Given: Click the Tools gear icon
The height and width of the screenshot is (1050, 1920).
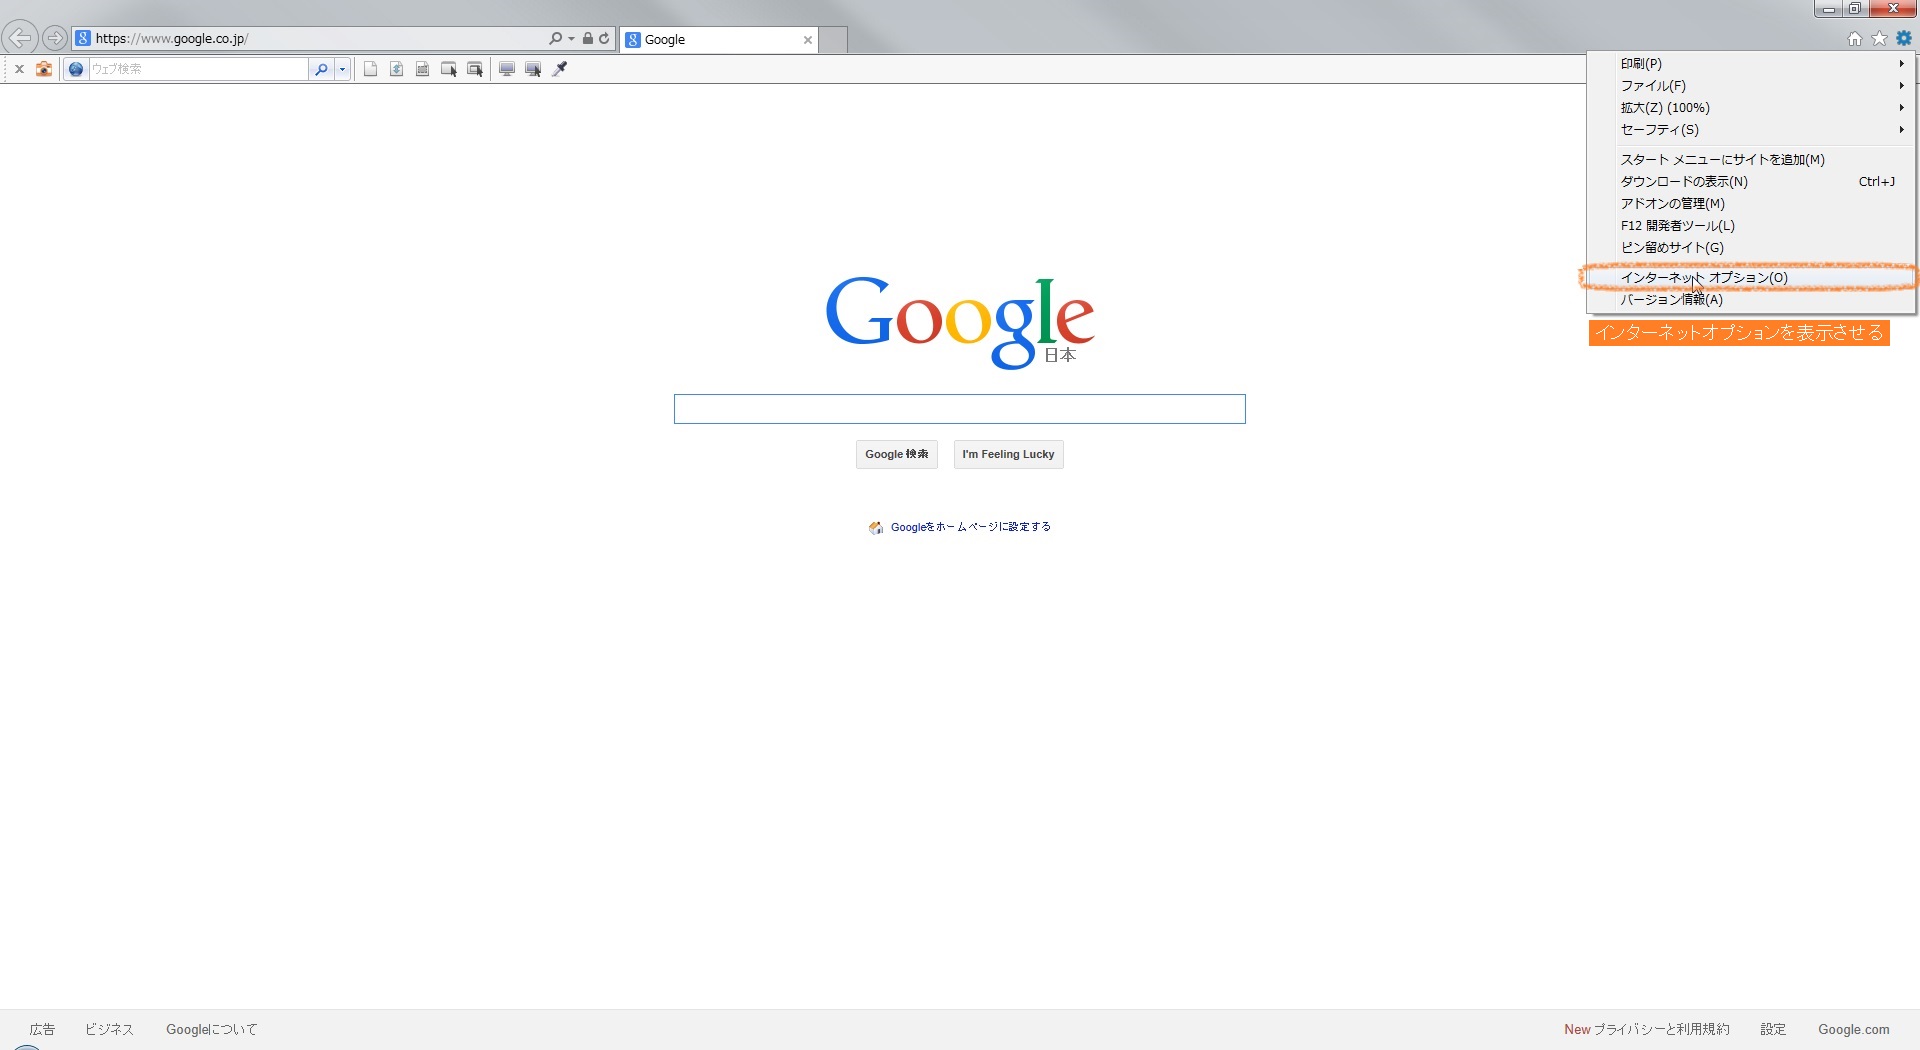Looking at the screenshot, I should 1904,38.
